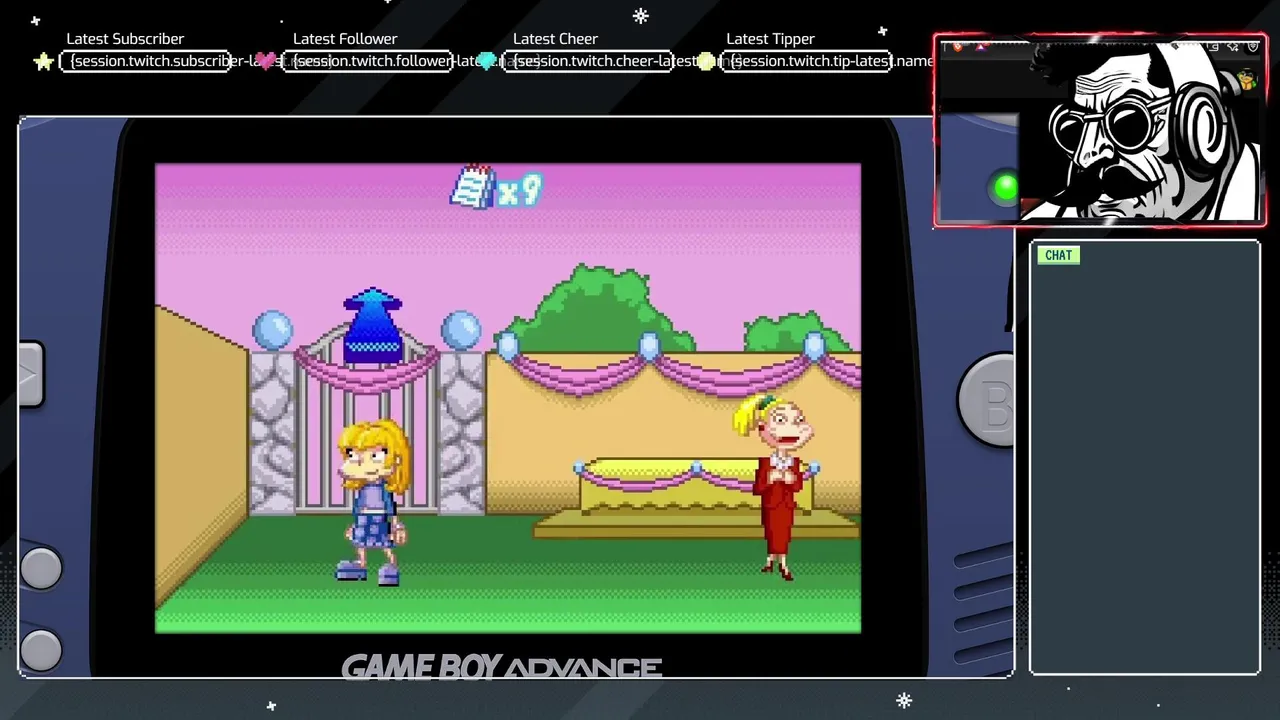Click the teal gem Latest Cheer icon
Screen dimensions: 1280x720
click(x=487, y=62)
